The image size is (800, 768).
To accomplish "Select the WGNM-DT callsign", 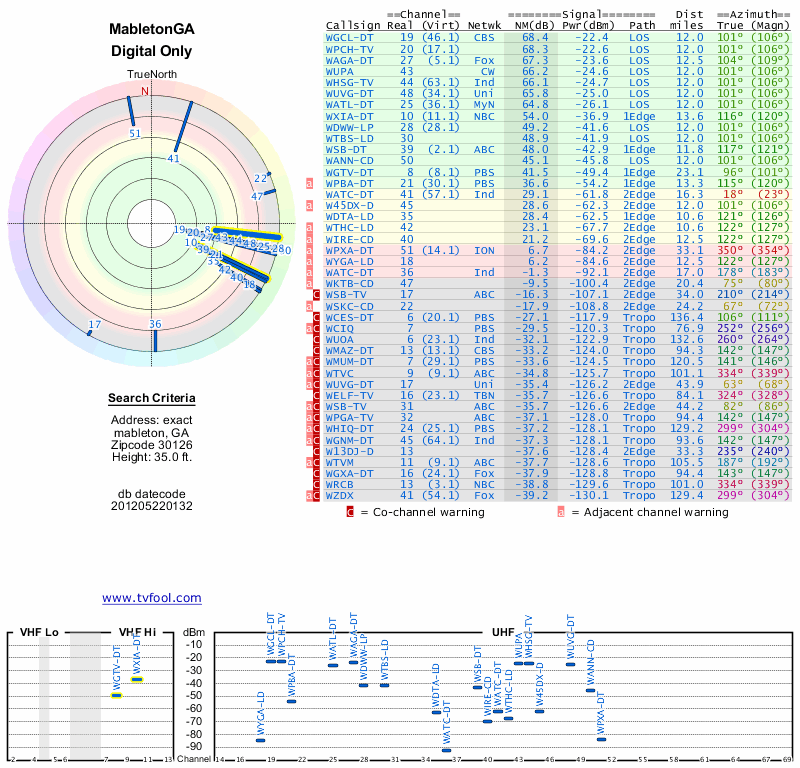I will [349, 440].
